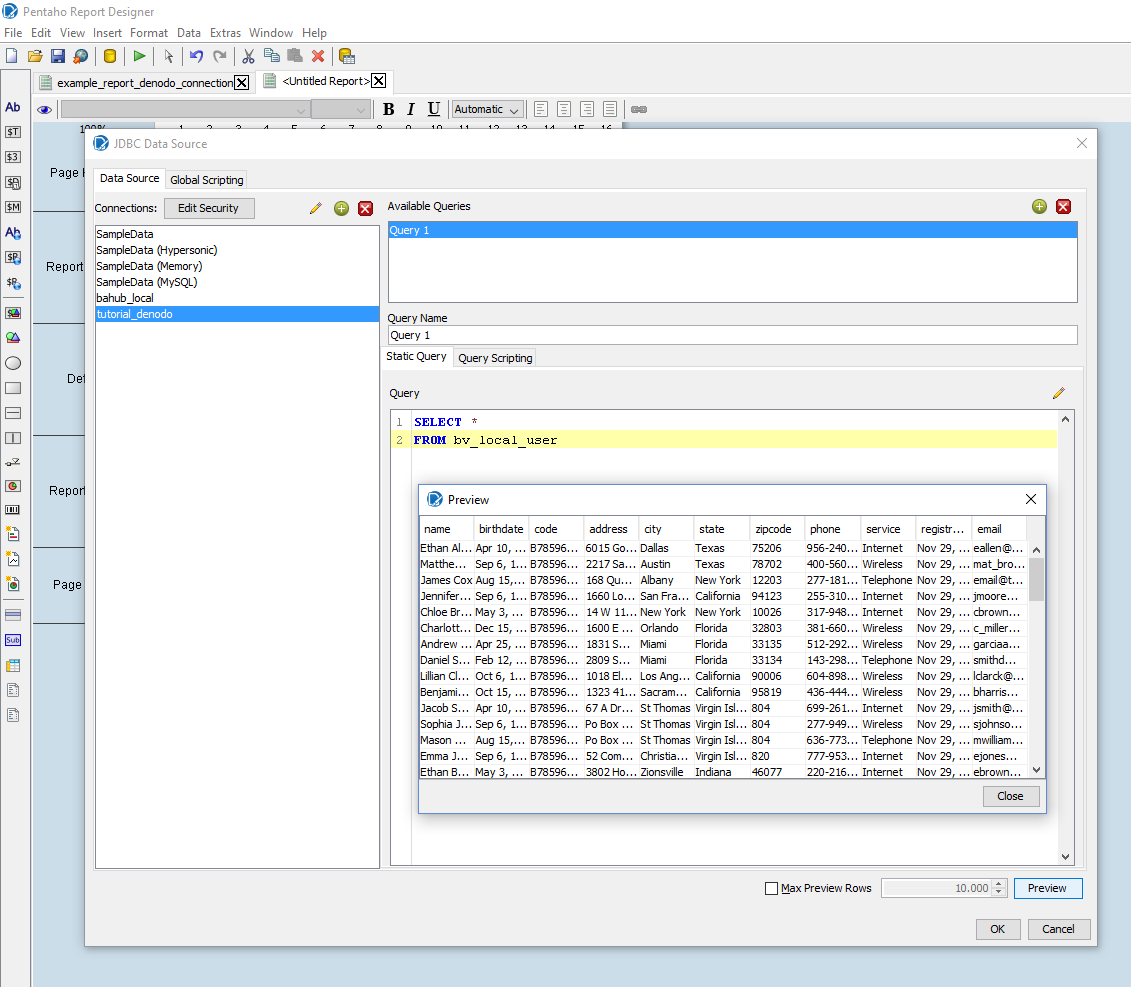1131x987 pixels.
Task: Undo the last action
Action: point(196,56)
